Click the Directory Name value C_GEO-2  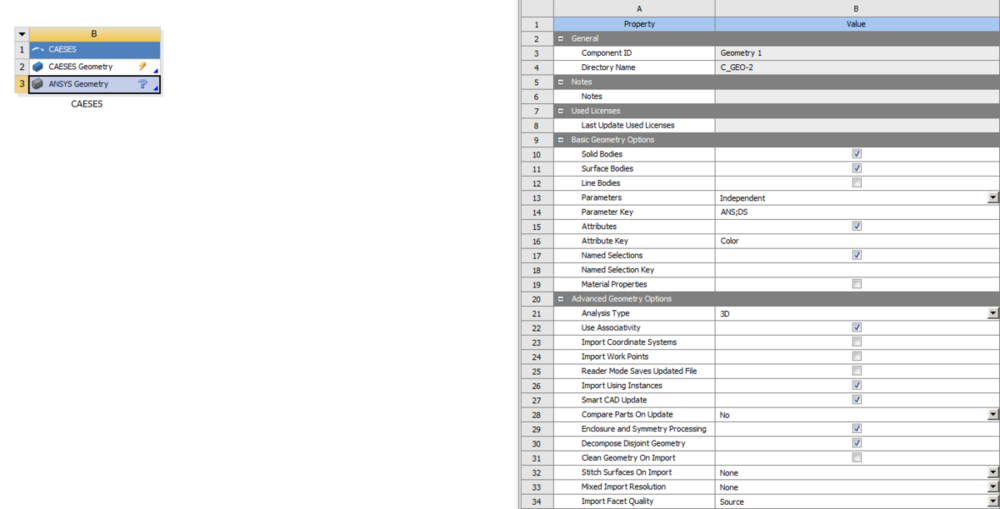pyautogui.click(x=857, y=68)
